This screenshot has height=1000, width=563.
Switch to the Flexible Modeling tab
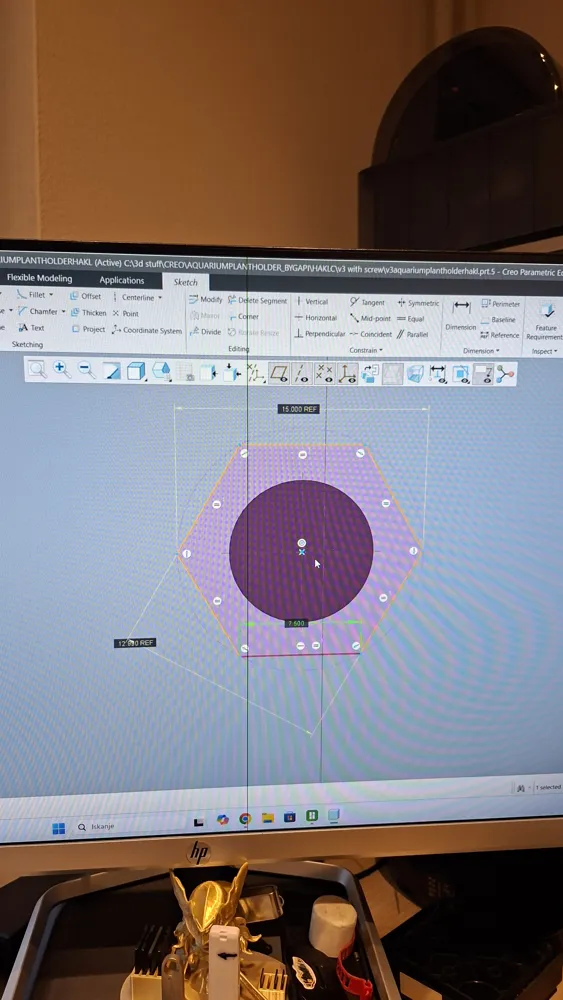40,279
